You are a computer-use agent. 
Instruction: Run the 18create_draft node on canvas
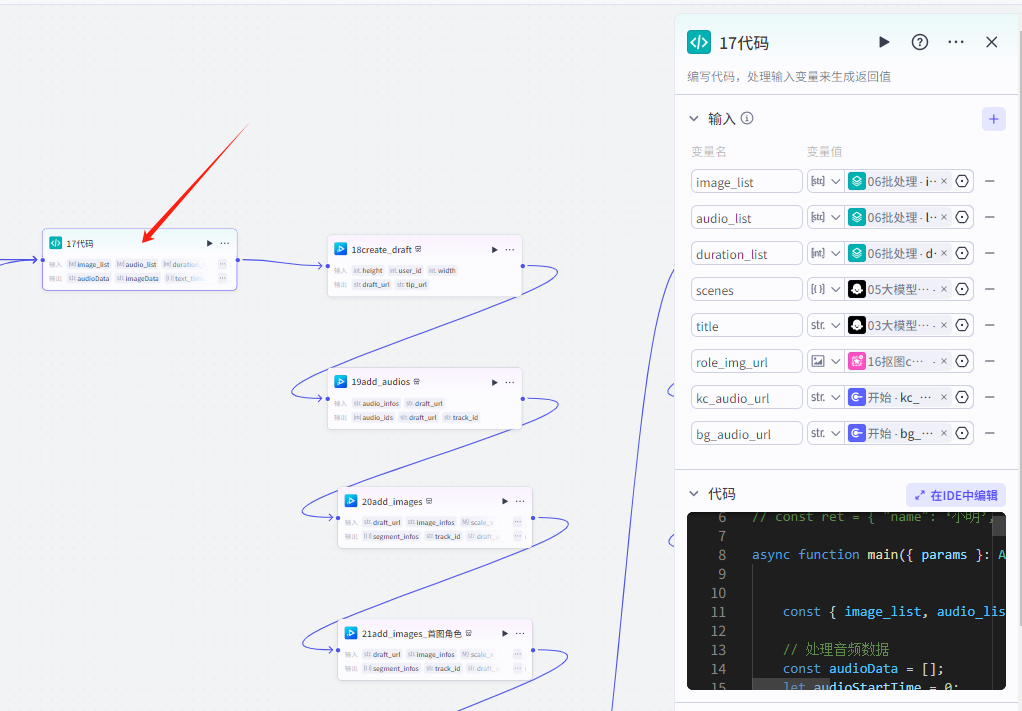point(493,250)
